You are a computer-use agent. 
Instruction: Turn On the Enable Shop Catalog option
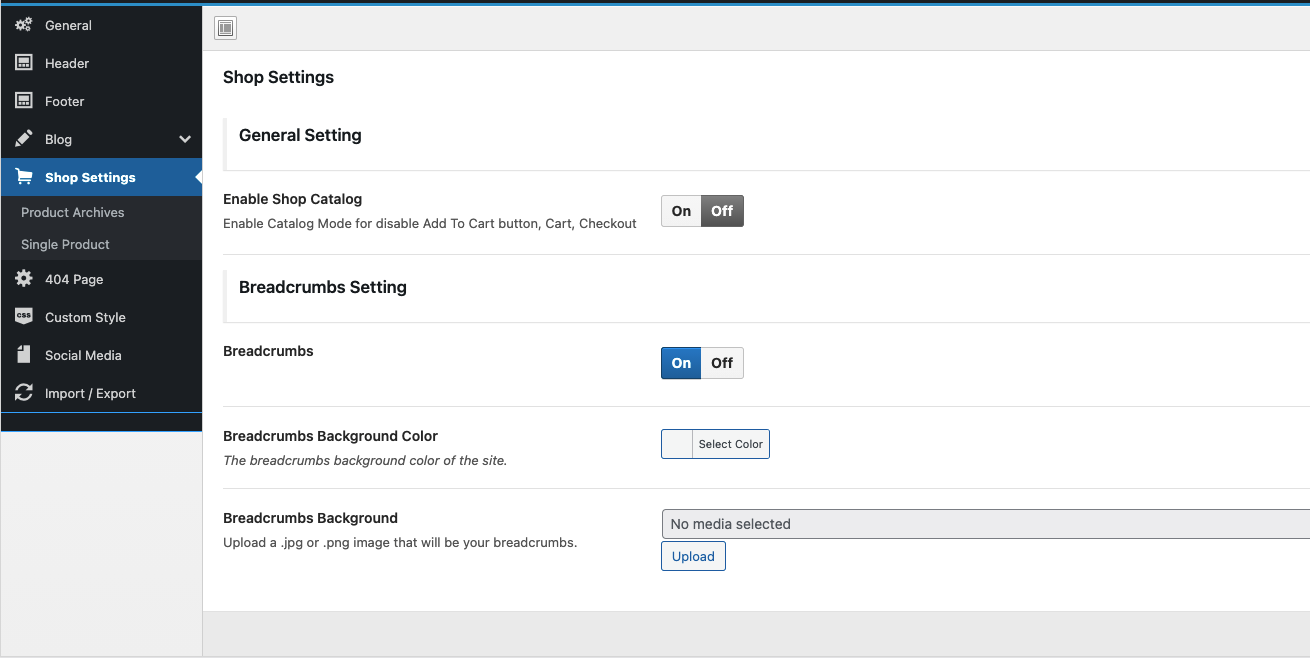tap(681, 211)
